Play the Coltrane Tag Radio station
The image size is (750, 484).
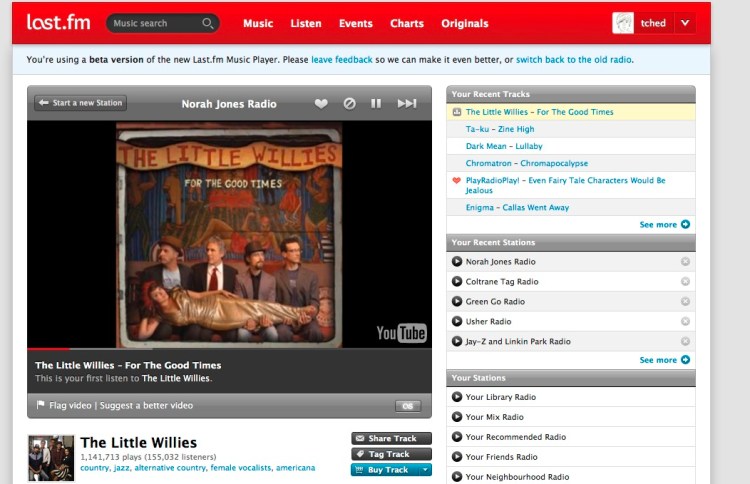(x=457, y=282)
